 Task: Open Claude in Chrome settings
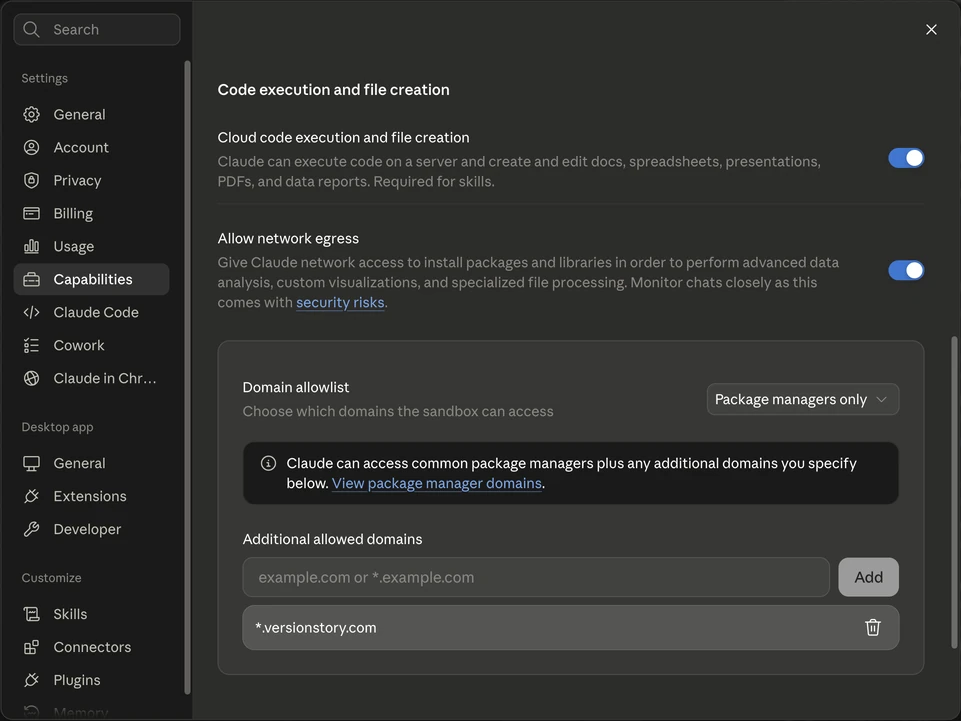91,379
